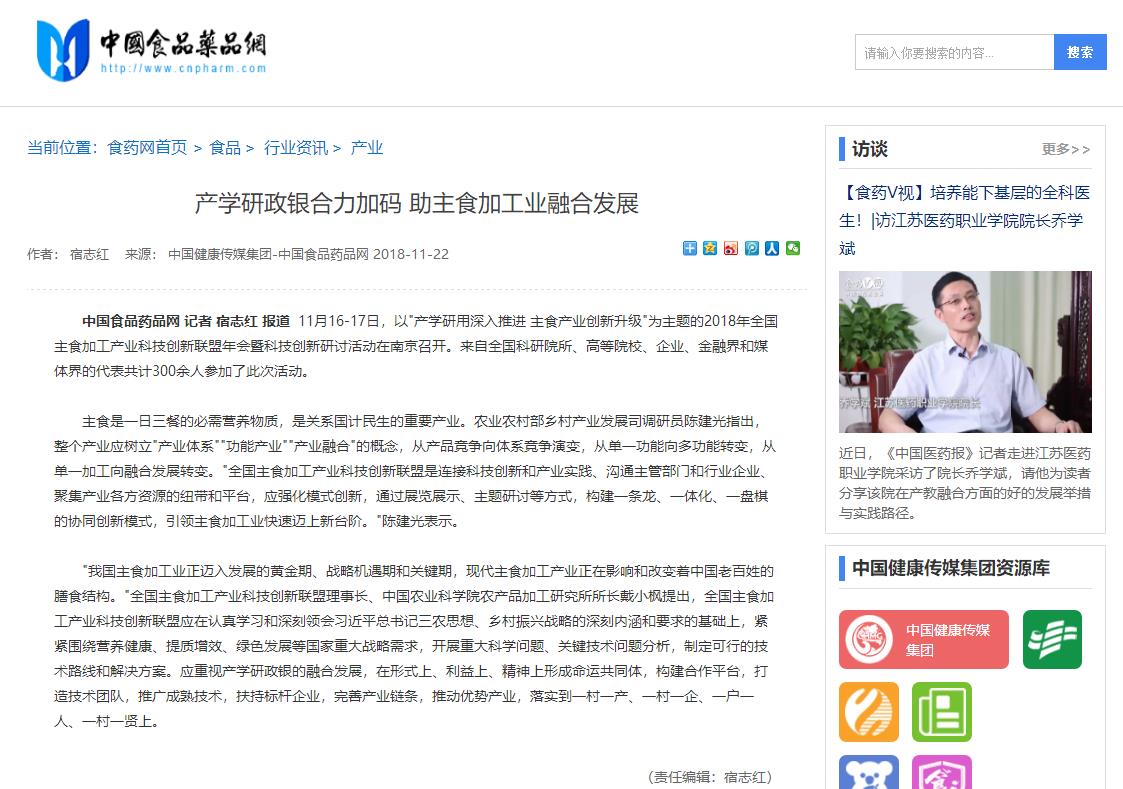
Task: Share article to QQ Zone star icon
Action: [710, 248]
